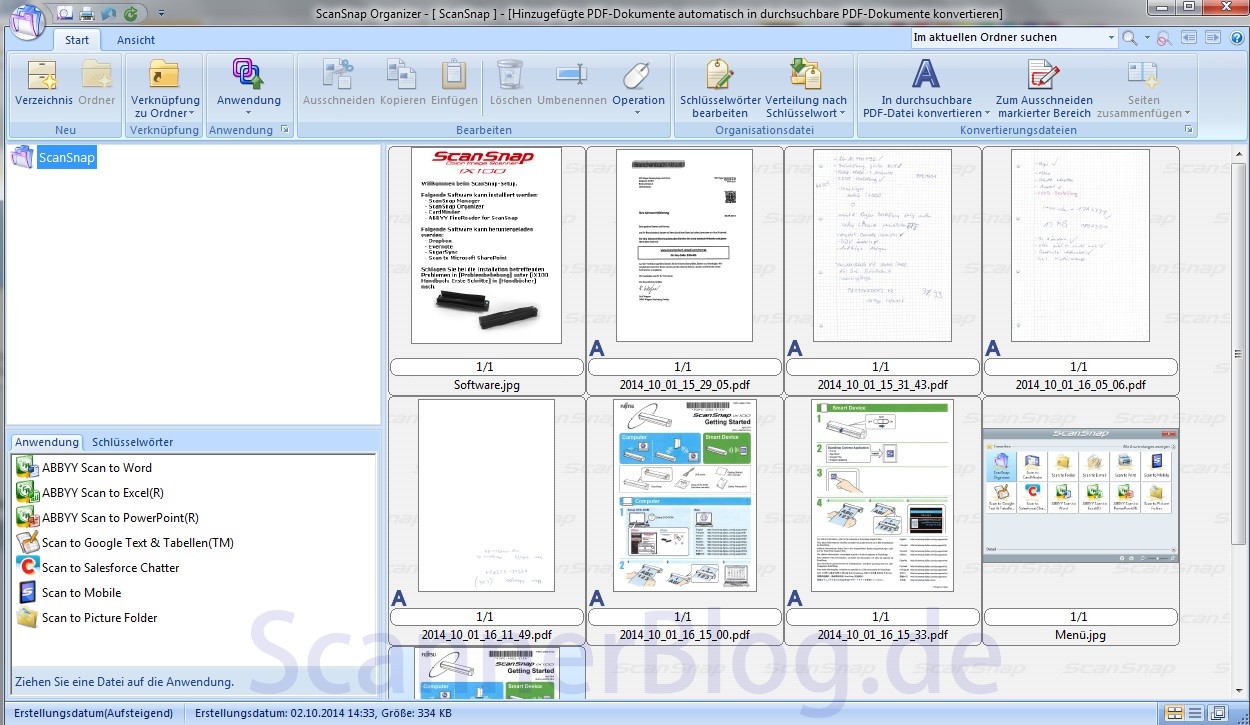Select the ScanSnap root folder in tree
Viewport: 1250px width, 725px height.
tap(66, 158)
